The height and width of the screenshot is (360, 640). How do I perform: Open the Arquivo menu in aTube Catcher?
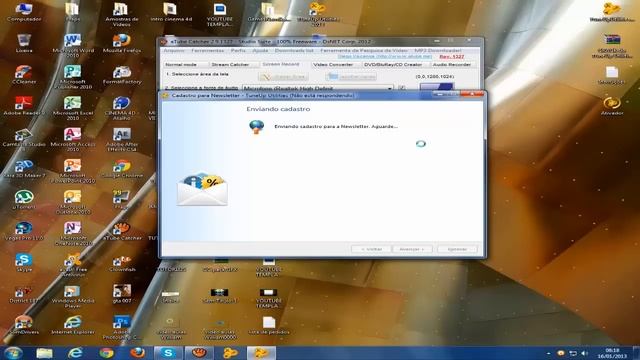coord(174,51)
